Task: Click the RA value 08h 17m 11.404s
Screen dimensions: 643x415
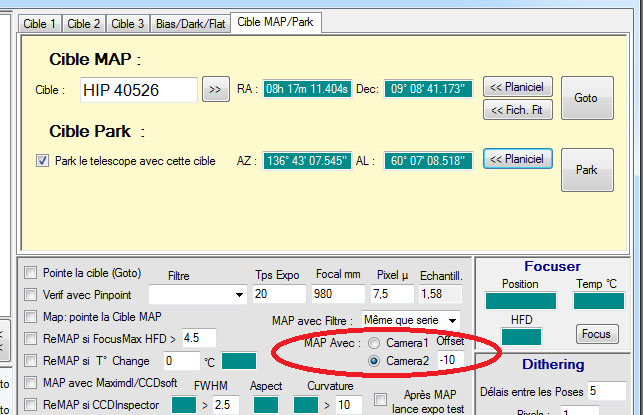Action: pos(307,89)
